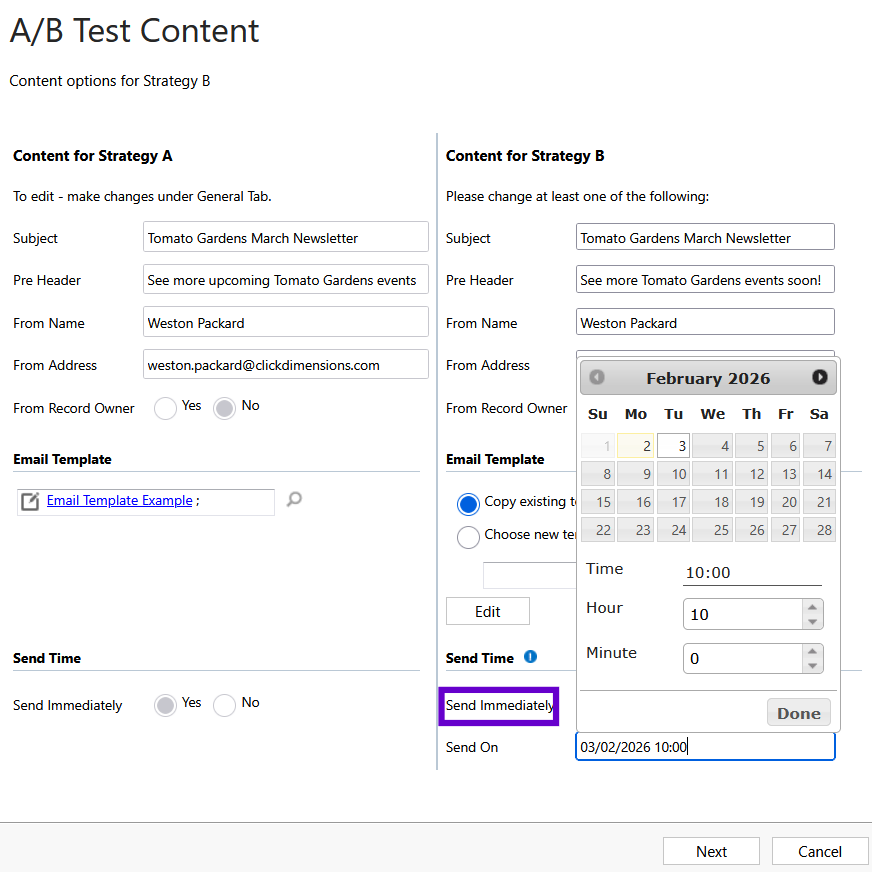The width and height of the screenshot is (872, 872).
Task: Click the Strategy B Subject field
Action: pyautogui.click(x=705, y=237)
